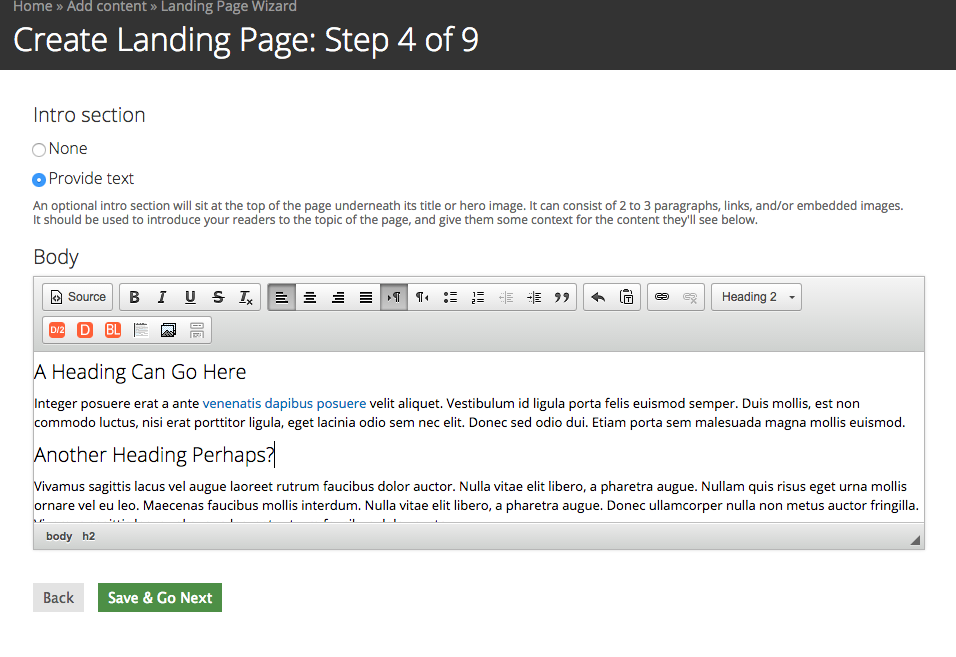Insert an image with the picture icon

coord(169,330)
